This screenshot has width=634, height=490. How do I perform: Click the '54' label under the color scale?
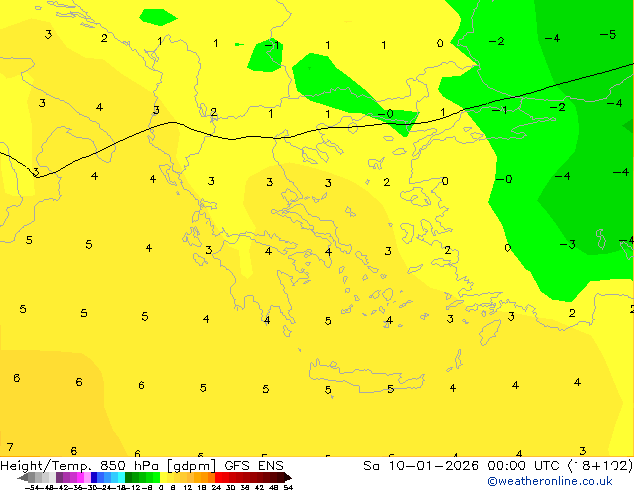288,487
